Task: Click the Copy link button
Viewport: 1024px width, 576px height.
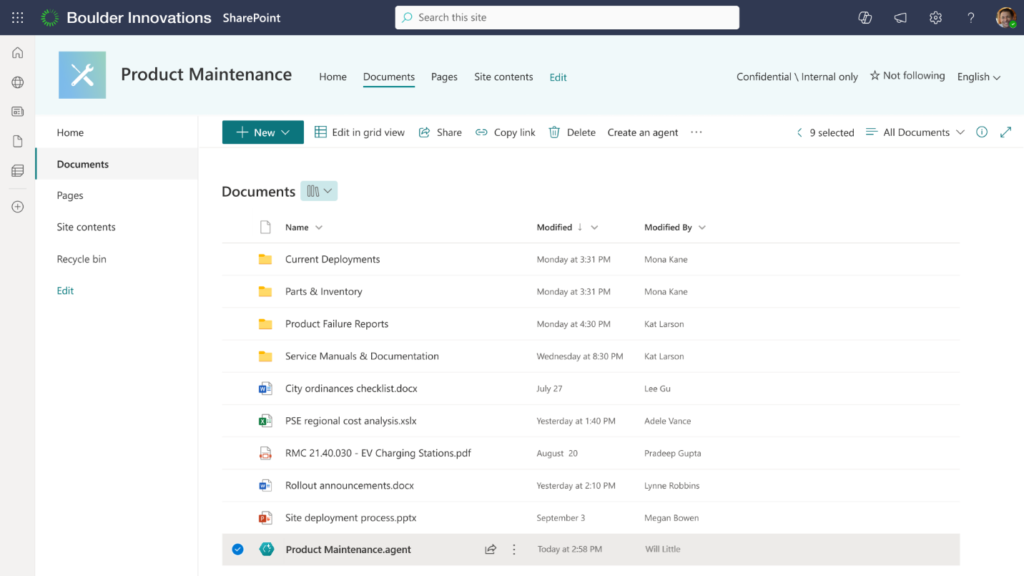Action: [x=505, y=132]
